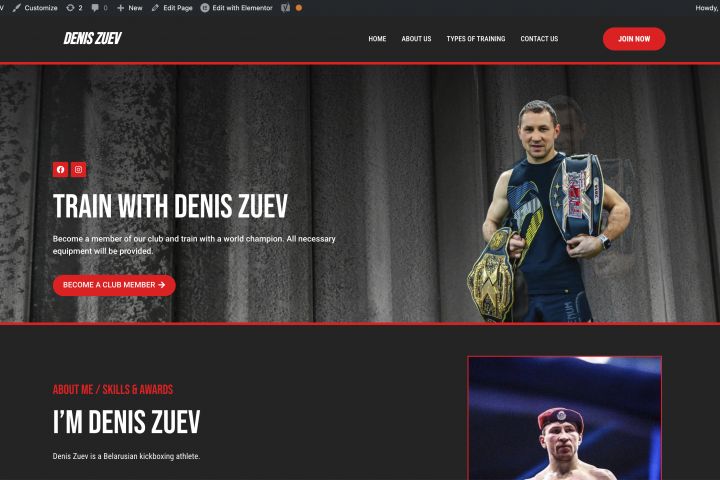Click the Customize paintbrush icon
The height and width of the screenshot is (480, 720).
(x=17, y=8)
